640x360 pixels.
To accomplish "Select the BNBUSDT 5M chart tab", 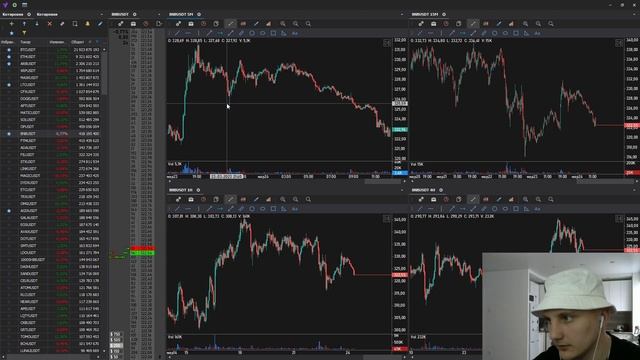I will tap(181, 14).
